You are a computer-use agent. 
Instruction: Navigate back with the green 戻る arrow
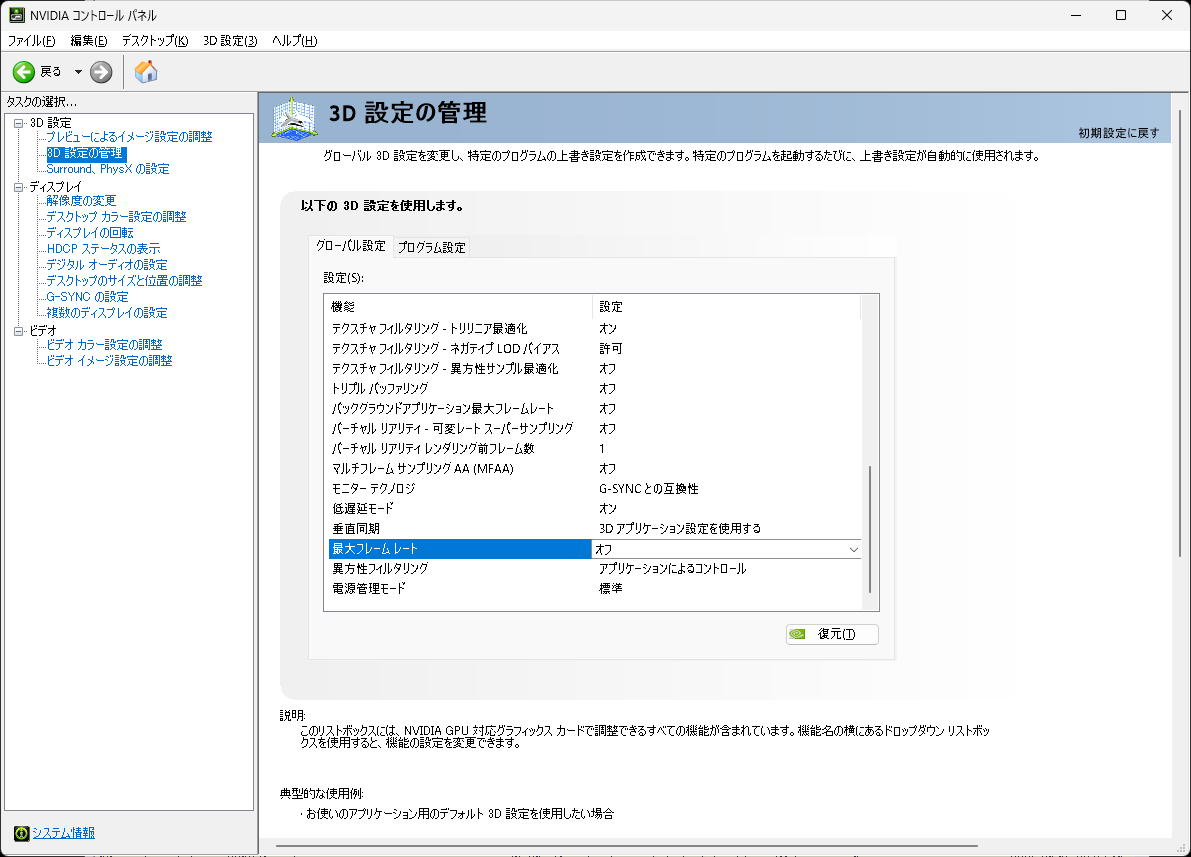22,71
